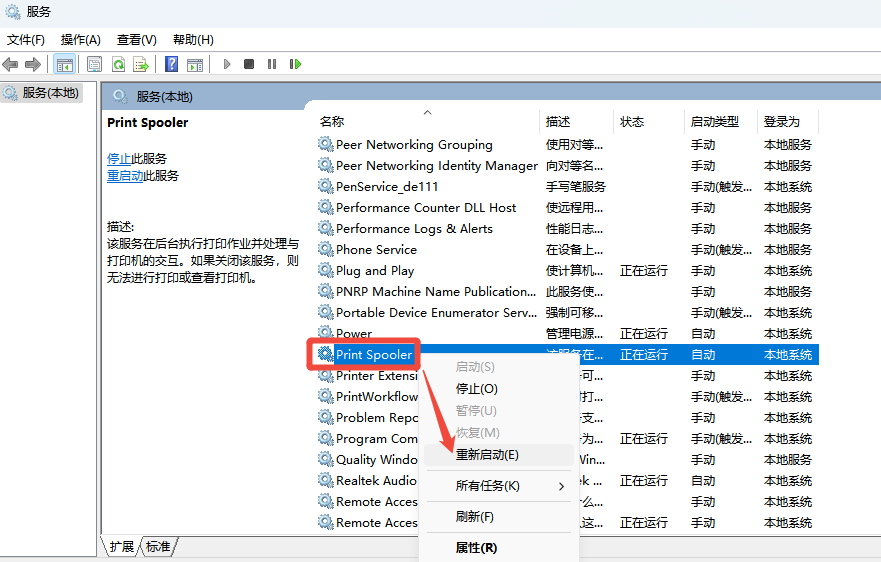The image size is (881, 562).
Task: Choose 停止(O) in the context menu
Action: coord(498,389)
